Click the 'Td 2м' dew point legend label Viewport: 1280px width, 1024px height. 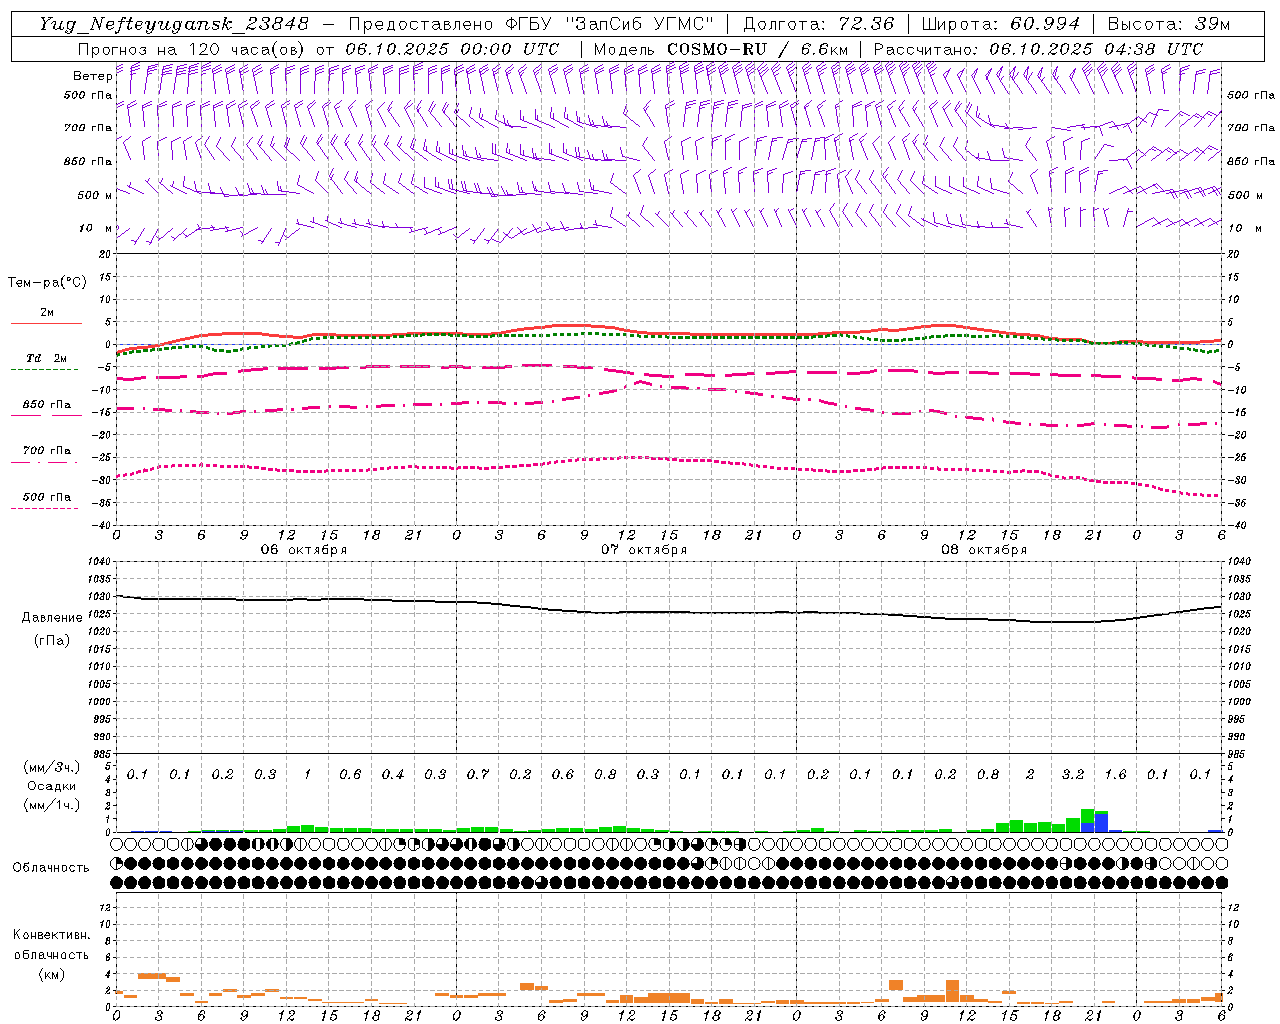47,358
